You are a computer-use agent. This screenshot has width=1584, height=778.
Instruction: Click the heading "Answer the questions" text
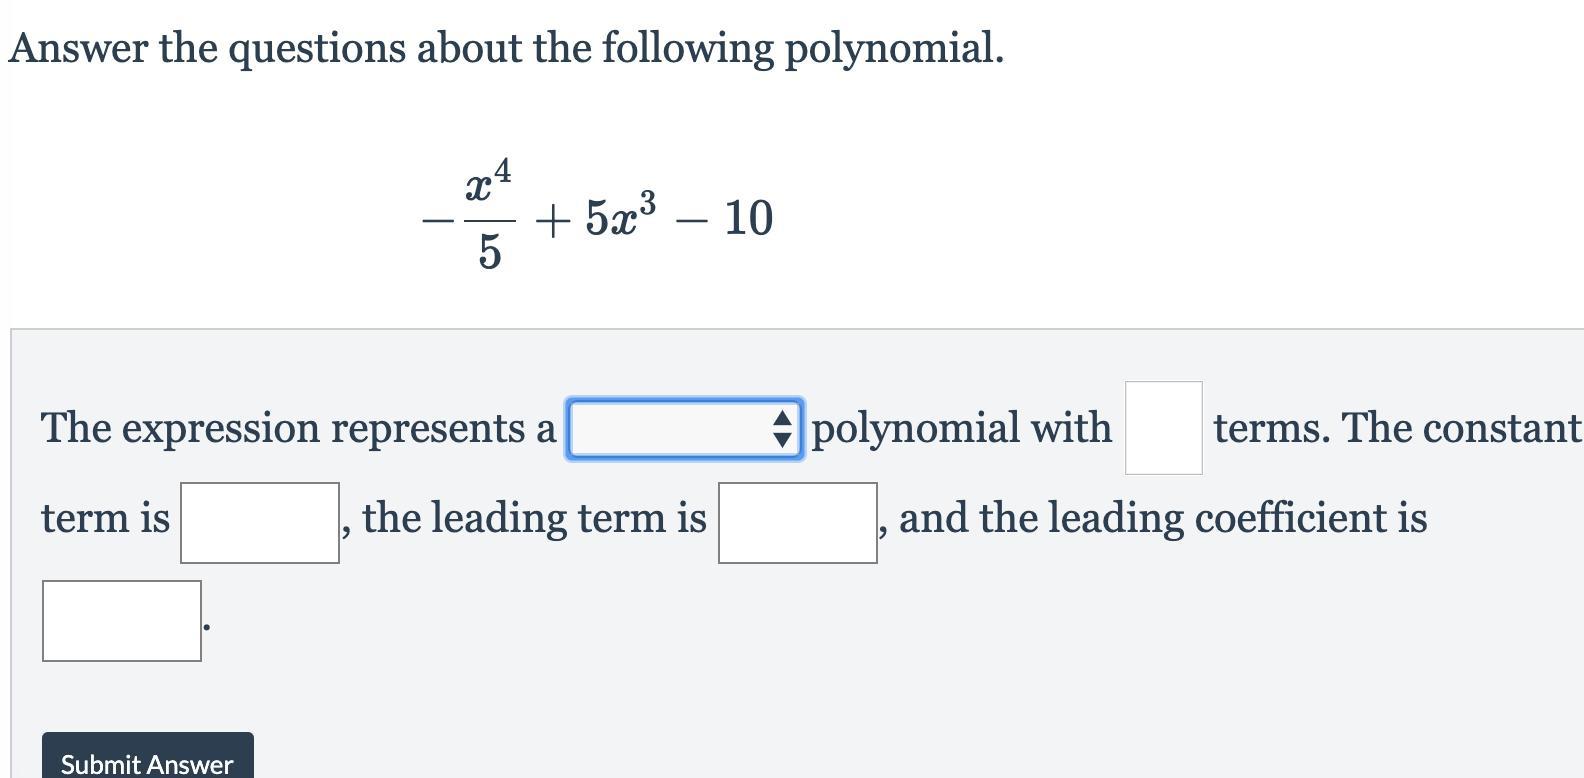pyautogui.click(x=506, y=48)
